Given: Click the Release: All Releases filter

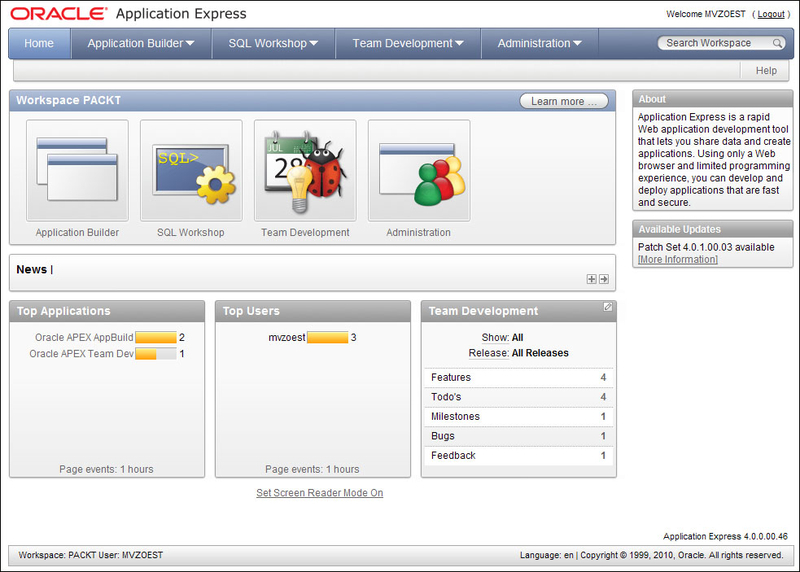Looking at the screenshot, I should click(x=518, y=353).
